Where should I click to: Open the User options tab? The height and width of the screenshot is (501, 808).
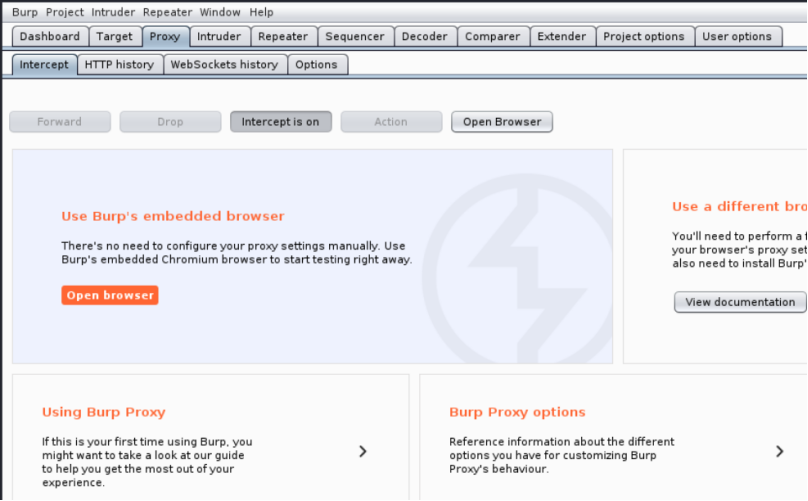click(x=737, y=37)
